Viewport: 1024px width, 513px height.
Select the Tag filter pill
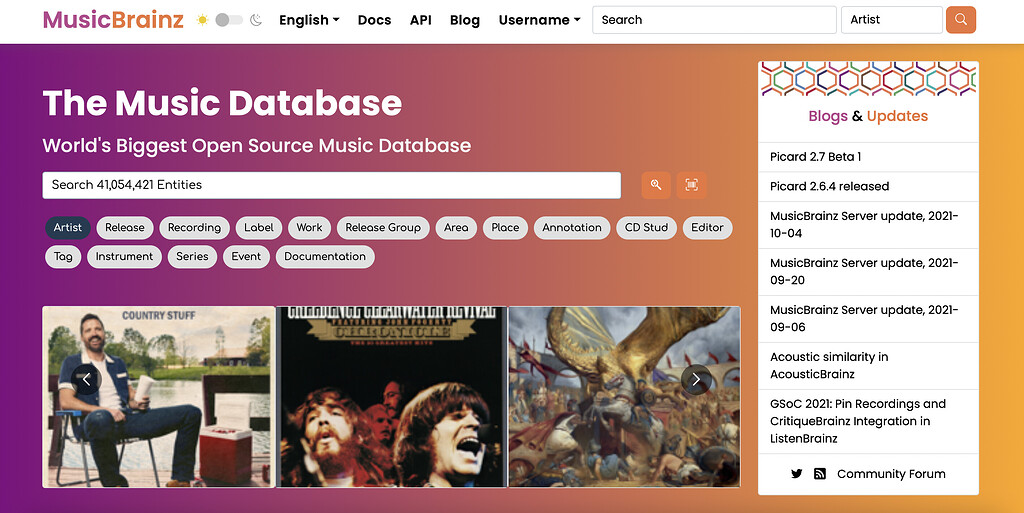(63, 256)
